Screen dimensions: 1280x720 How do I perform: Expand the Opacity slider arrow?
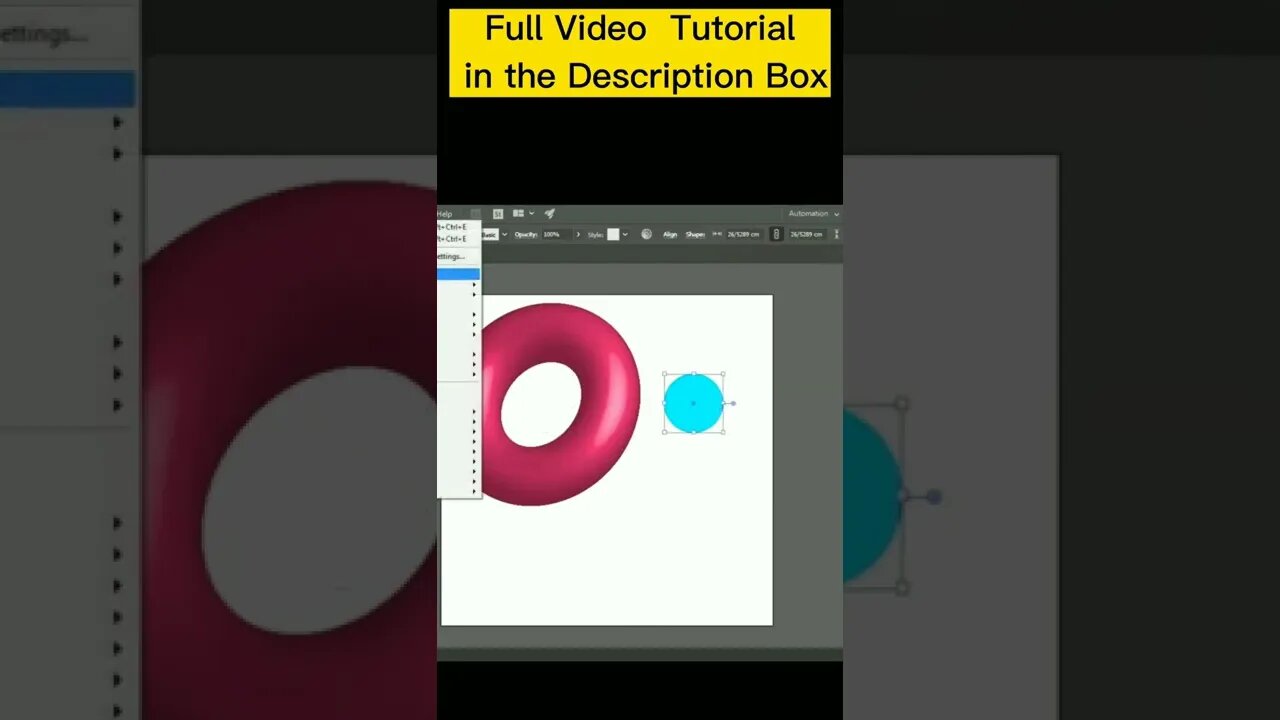(578, 234)
